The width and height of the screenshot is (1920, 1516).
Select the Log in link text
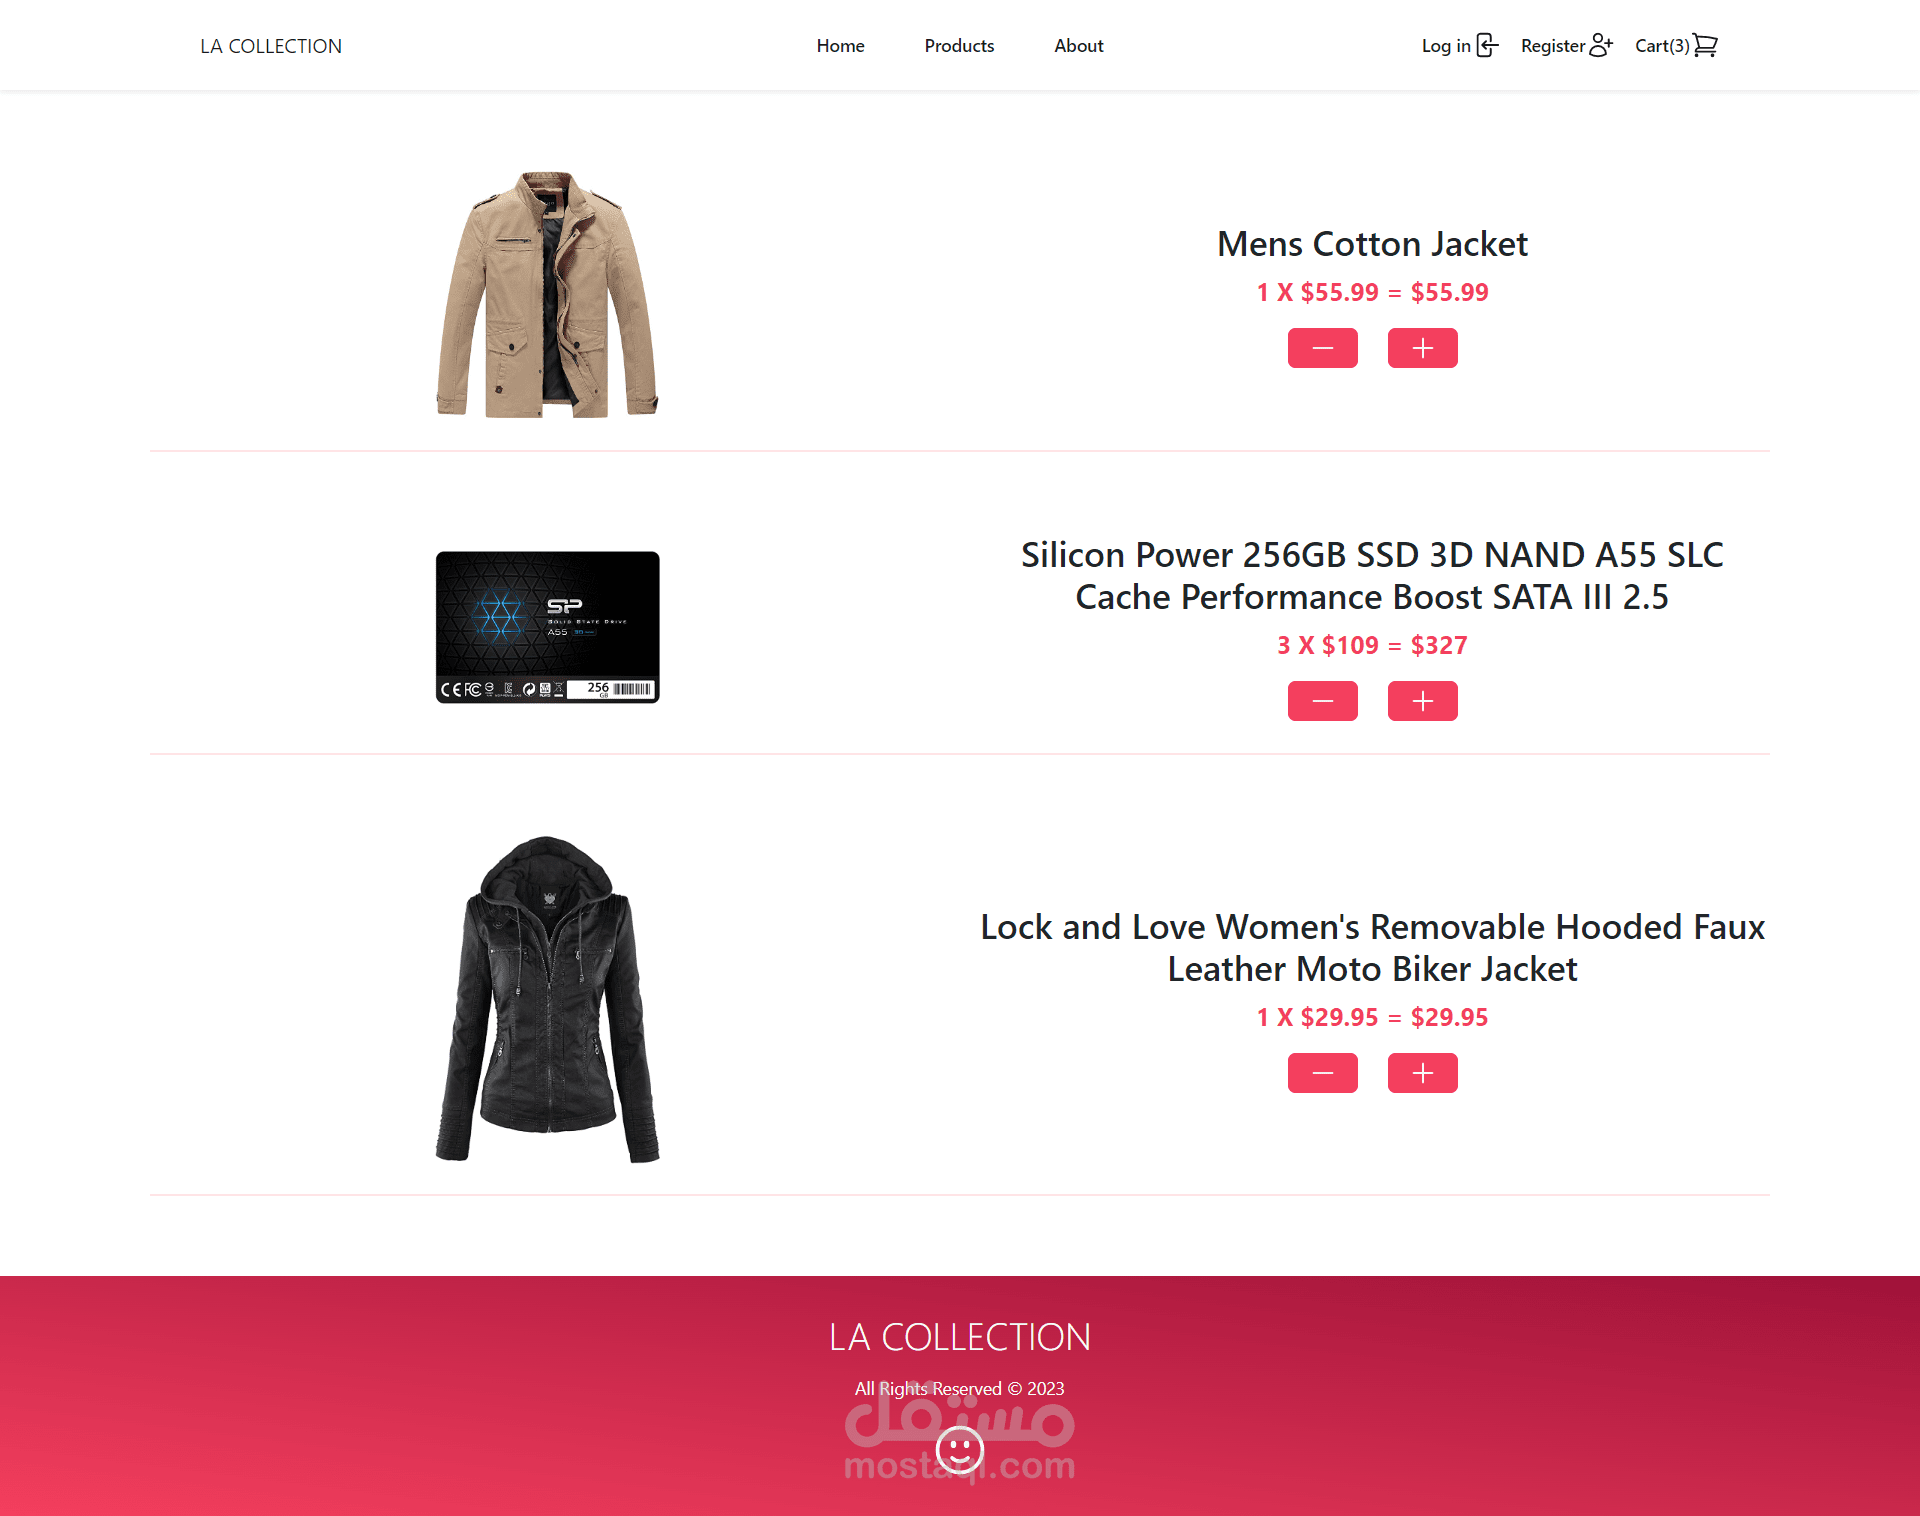click(1446, 46)
